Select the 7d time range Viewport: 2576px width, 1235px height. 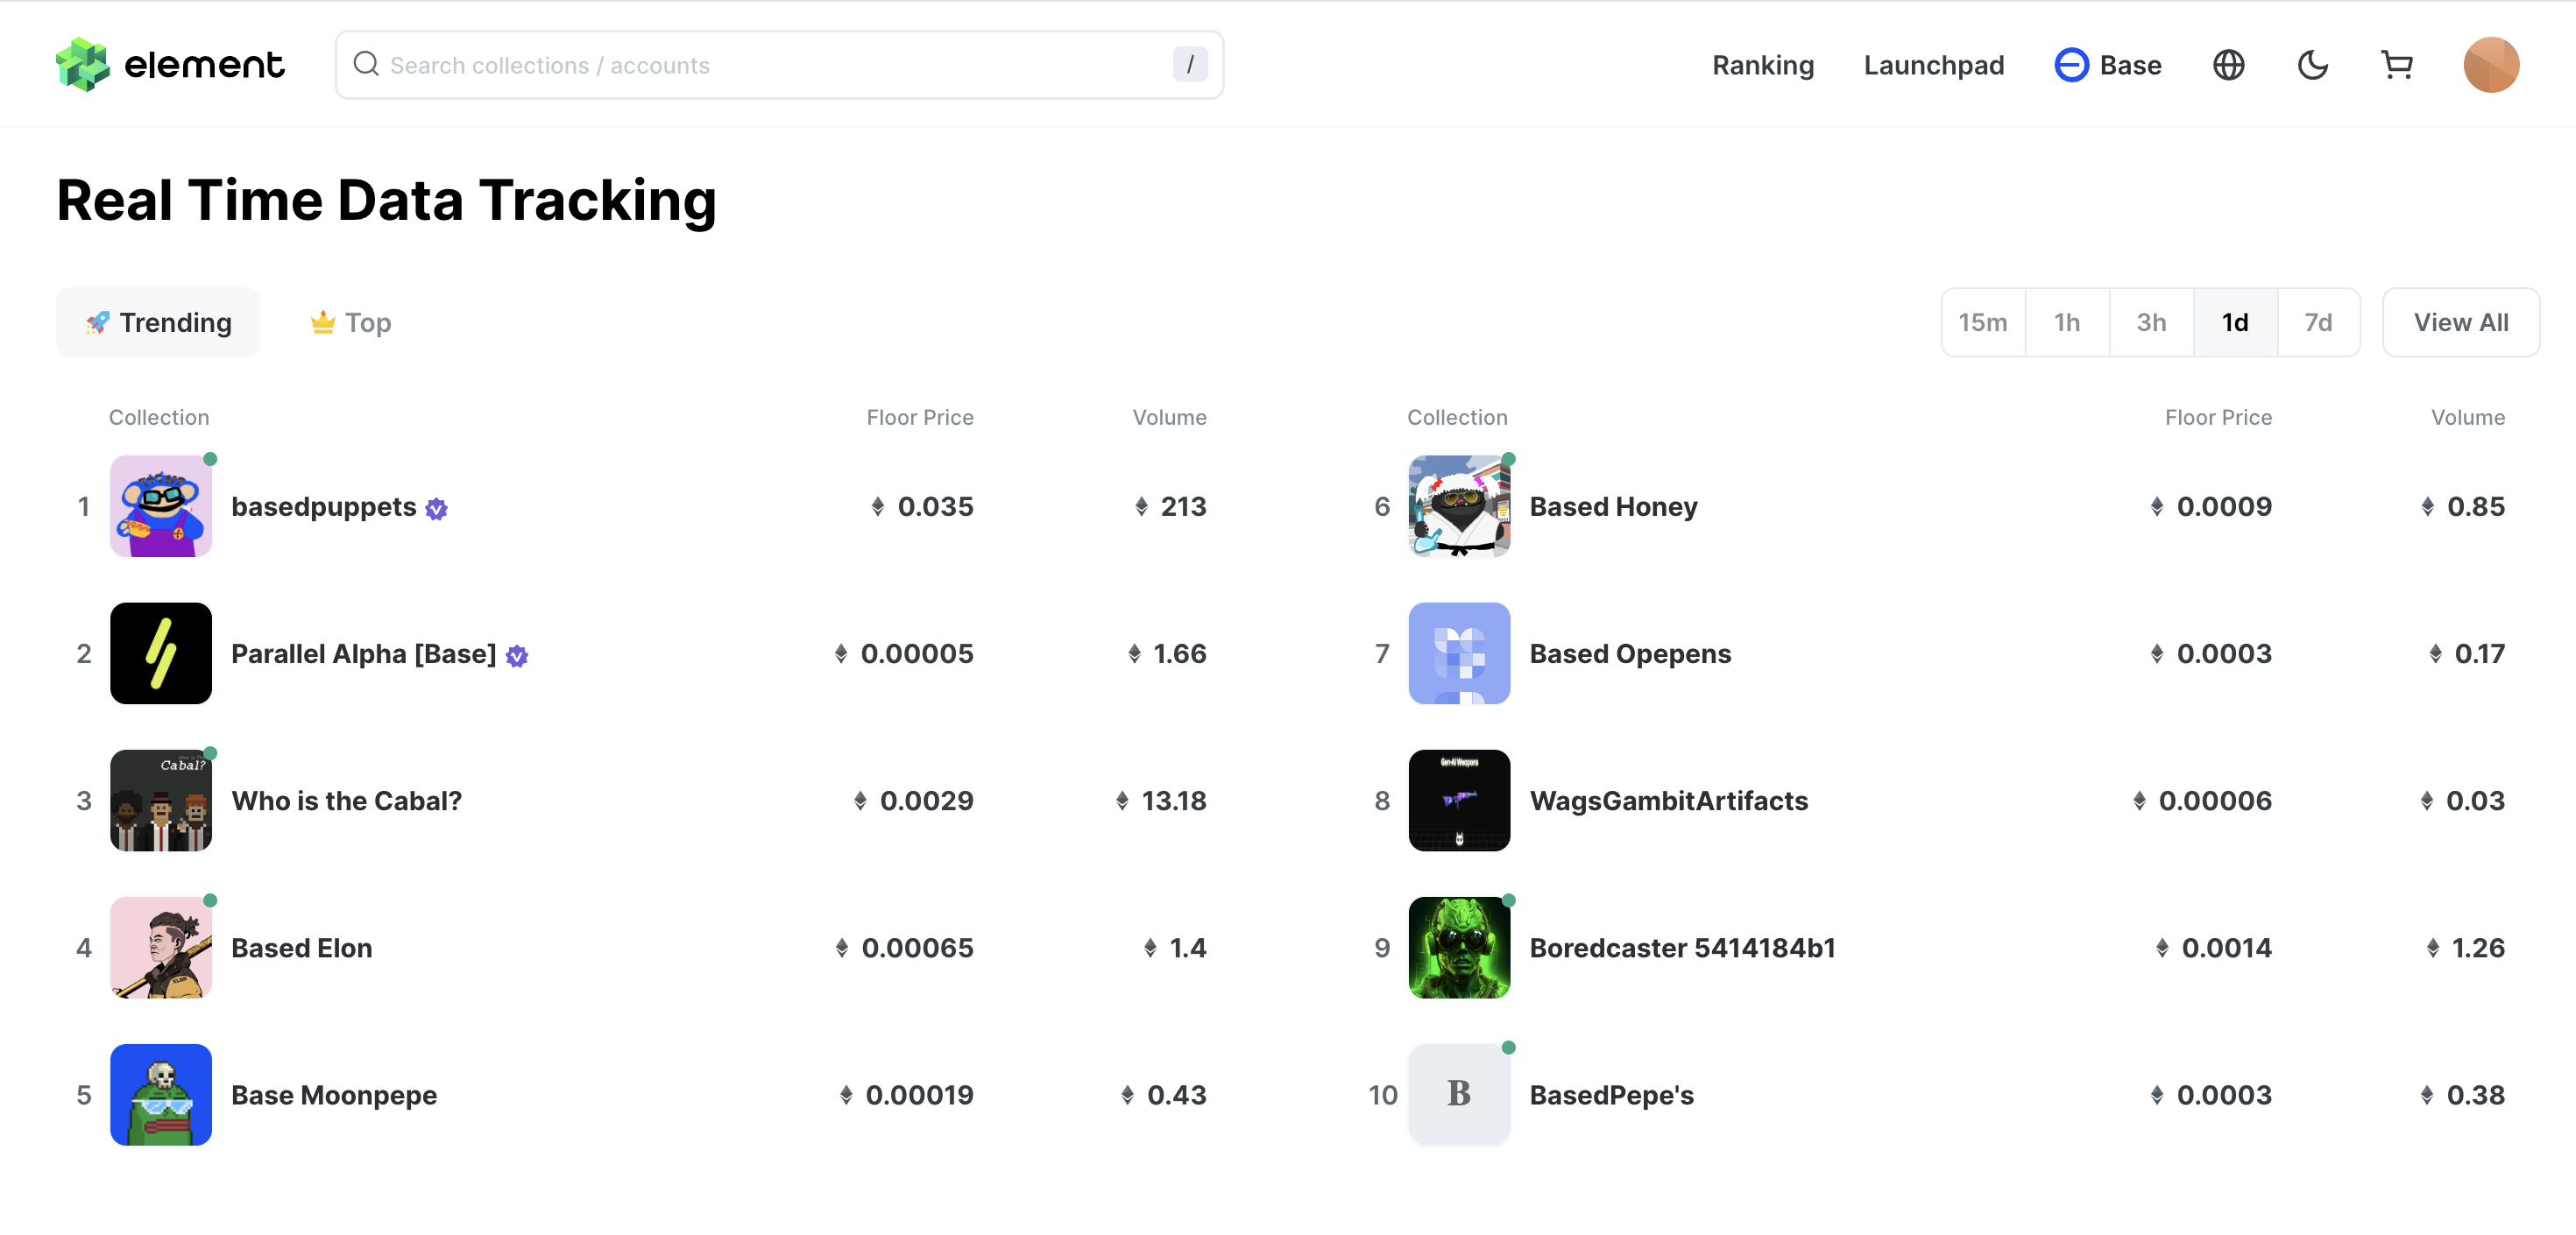(2318, 322)
